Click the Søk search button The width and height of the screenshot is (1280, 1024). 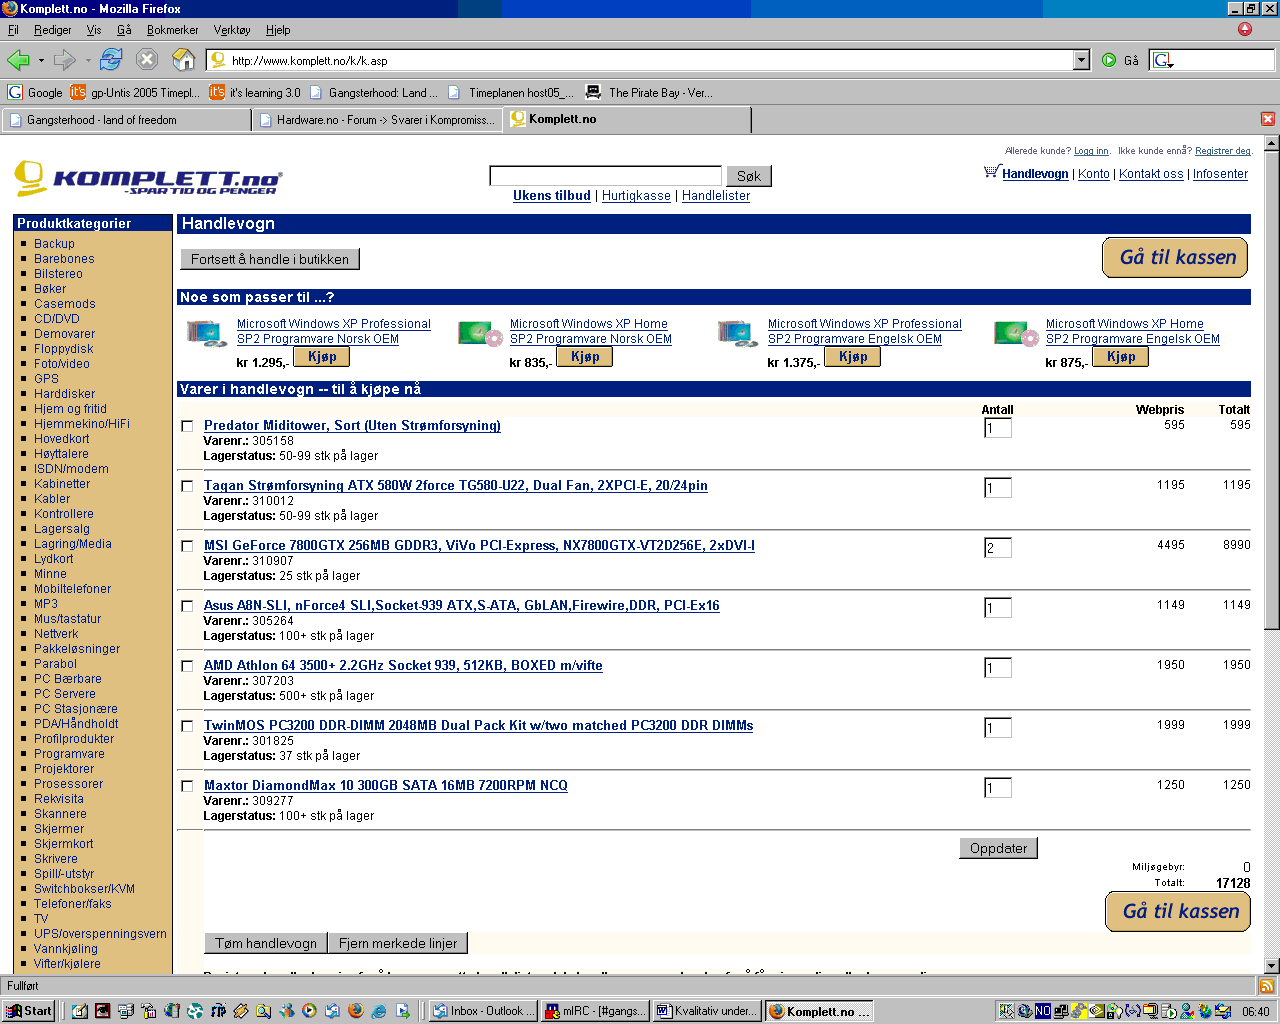749,176
